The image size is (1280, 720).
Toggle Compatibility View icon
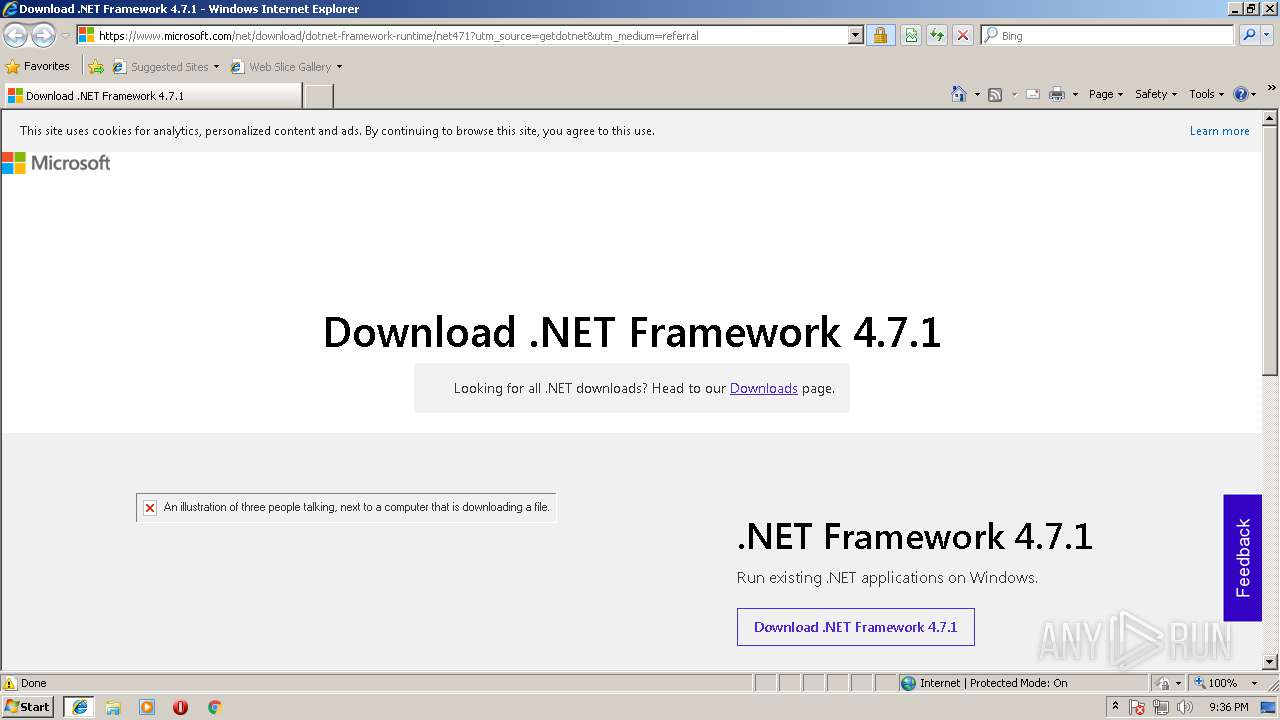[911, 36]
